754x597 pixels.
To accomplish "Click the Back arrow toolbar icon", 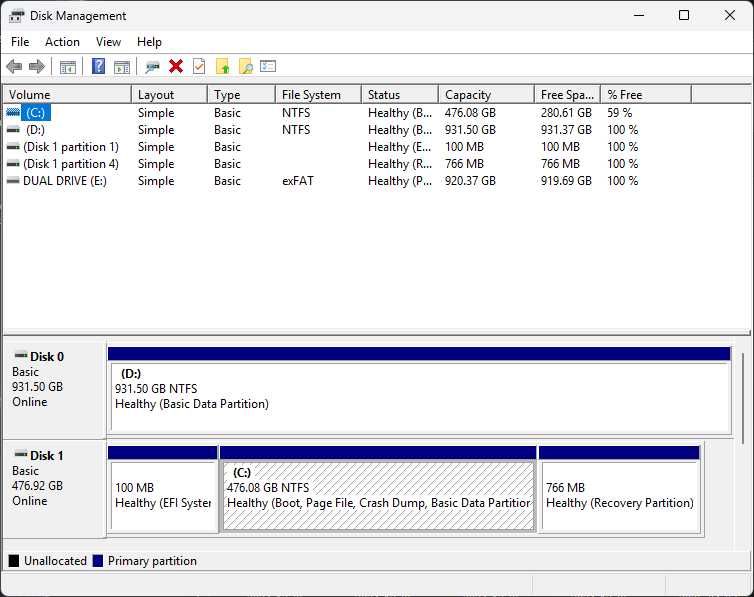I will (x=14, y=67).
